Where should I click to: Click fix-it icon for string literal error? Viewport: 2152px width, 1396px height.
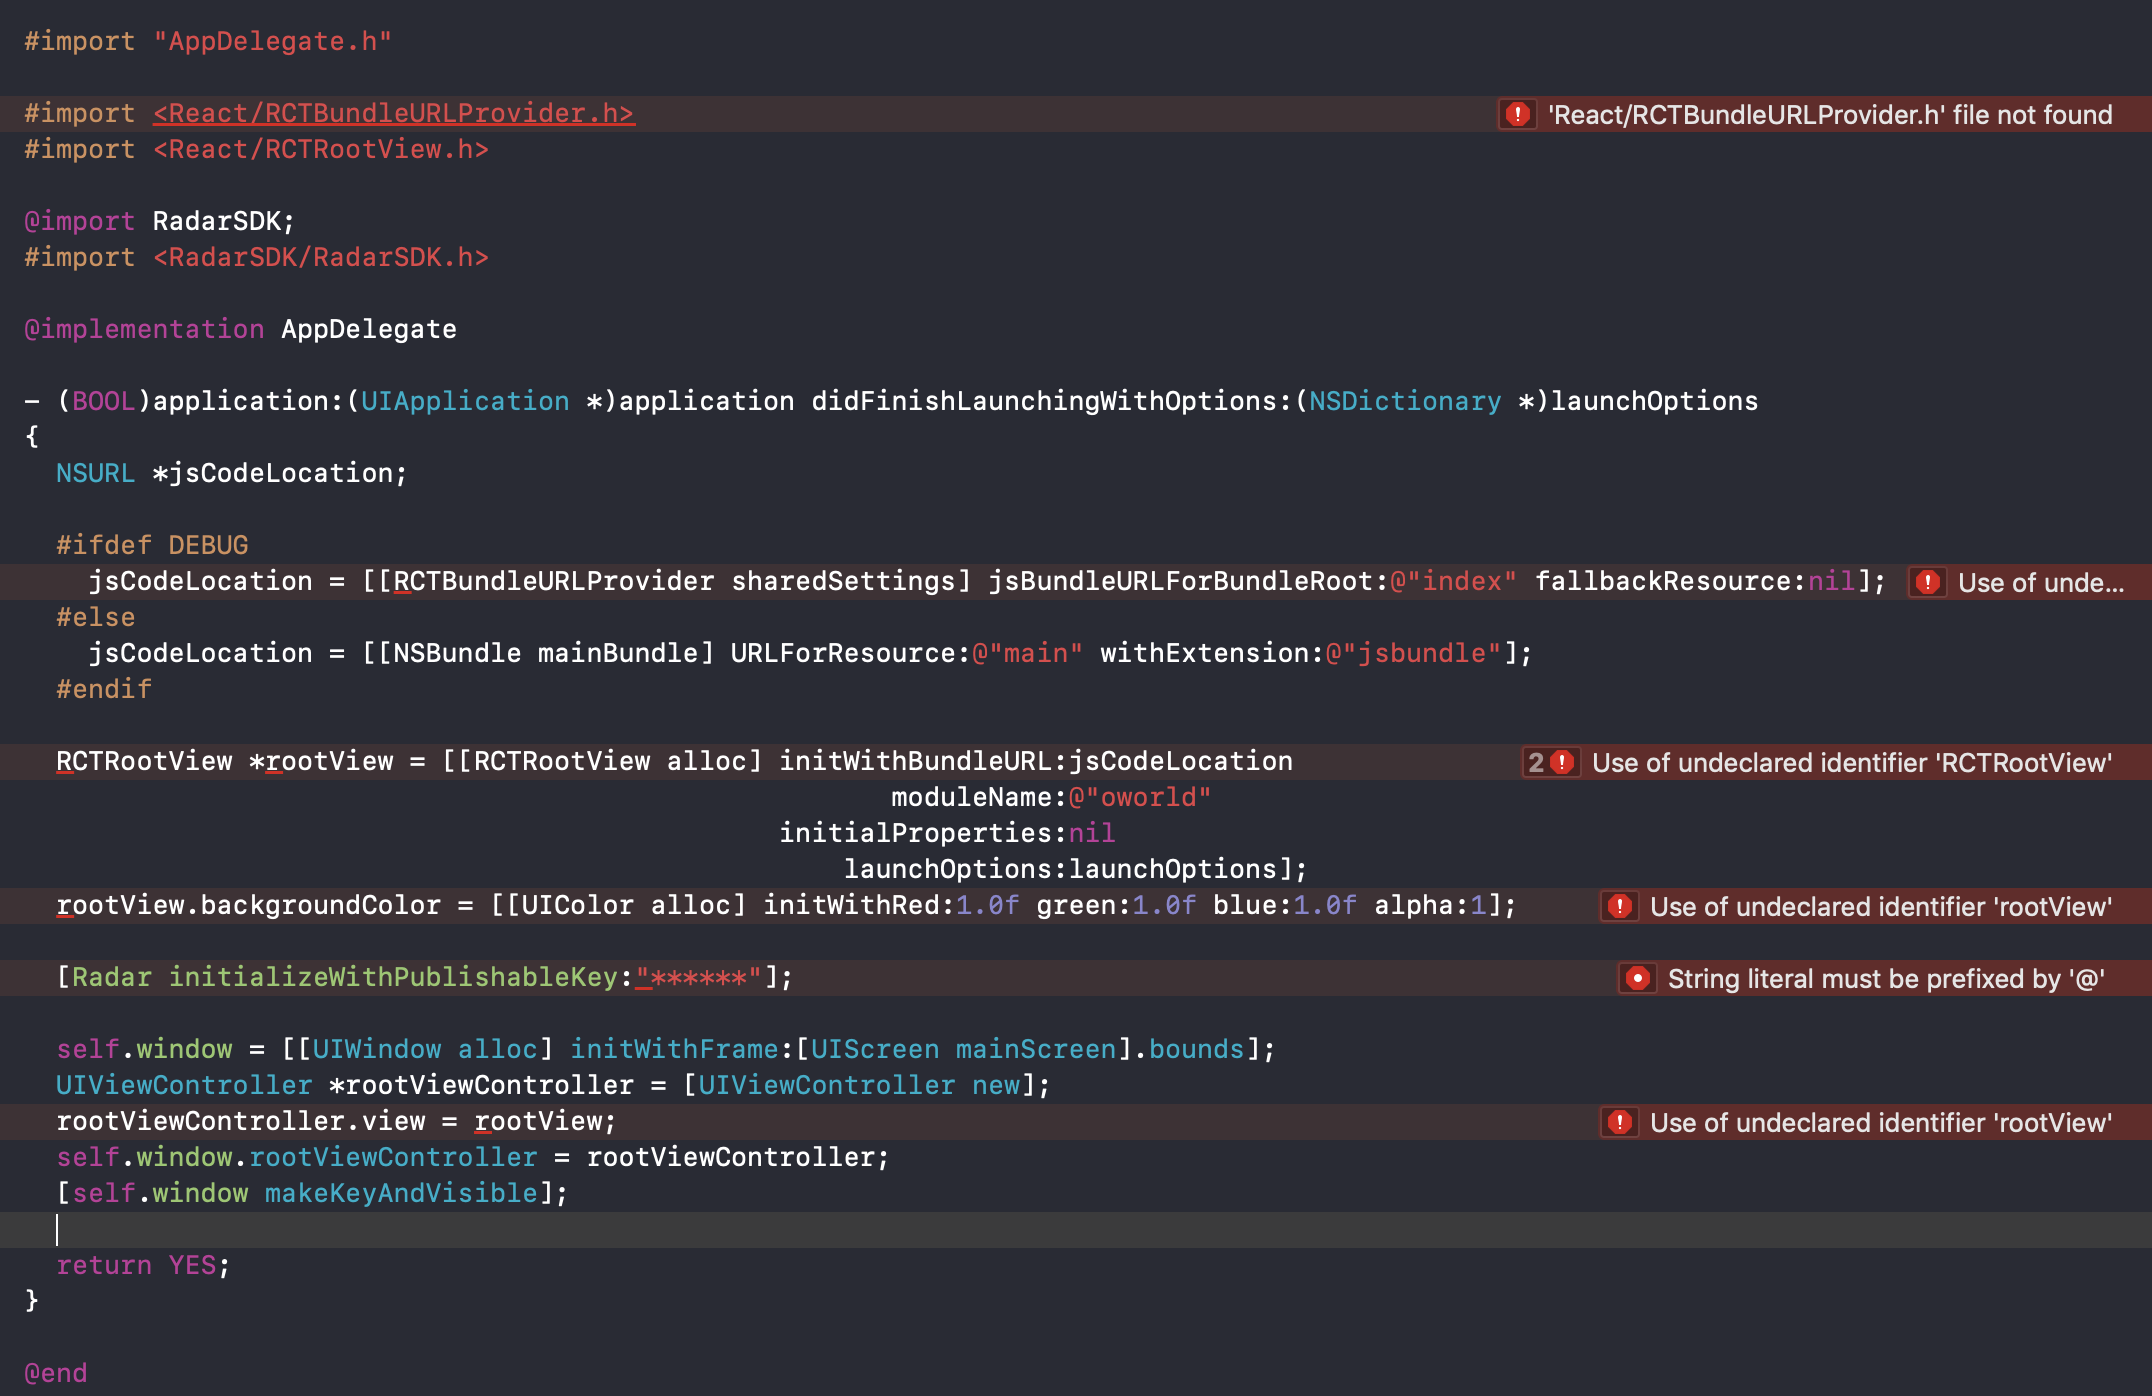click(x=1637, y=978)
